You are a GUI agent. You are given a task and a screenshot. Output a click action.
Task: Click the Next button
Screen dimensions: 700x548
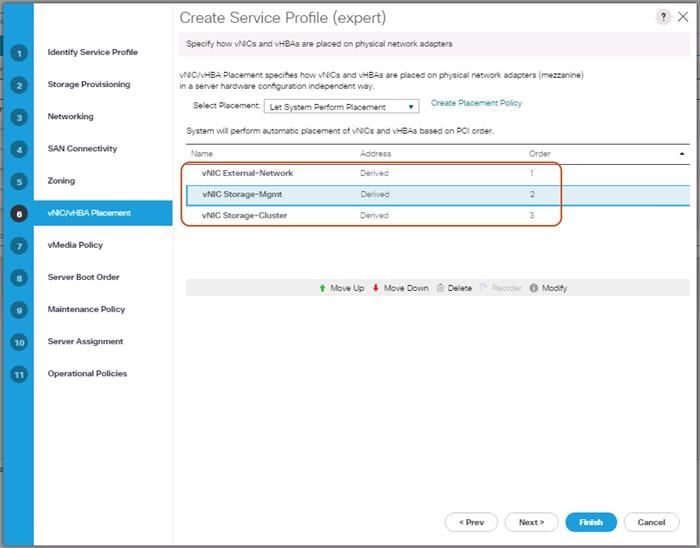point(530,522)
